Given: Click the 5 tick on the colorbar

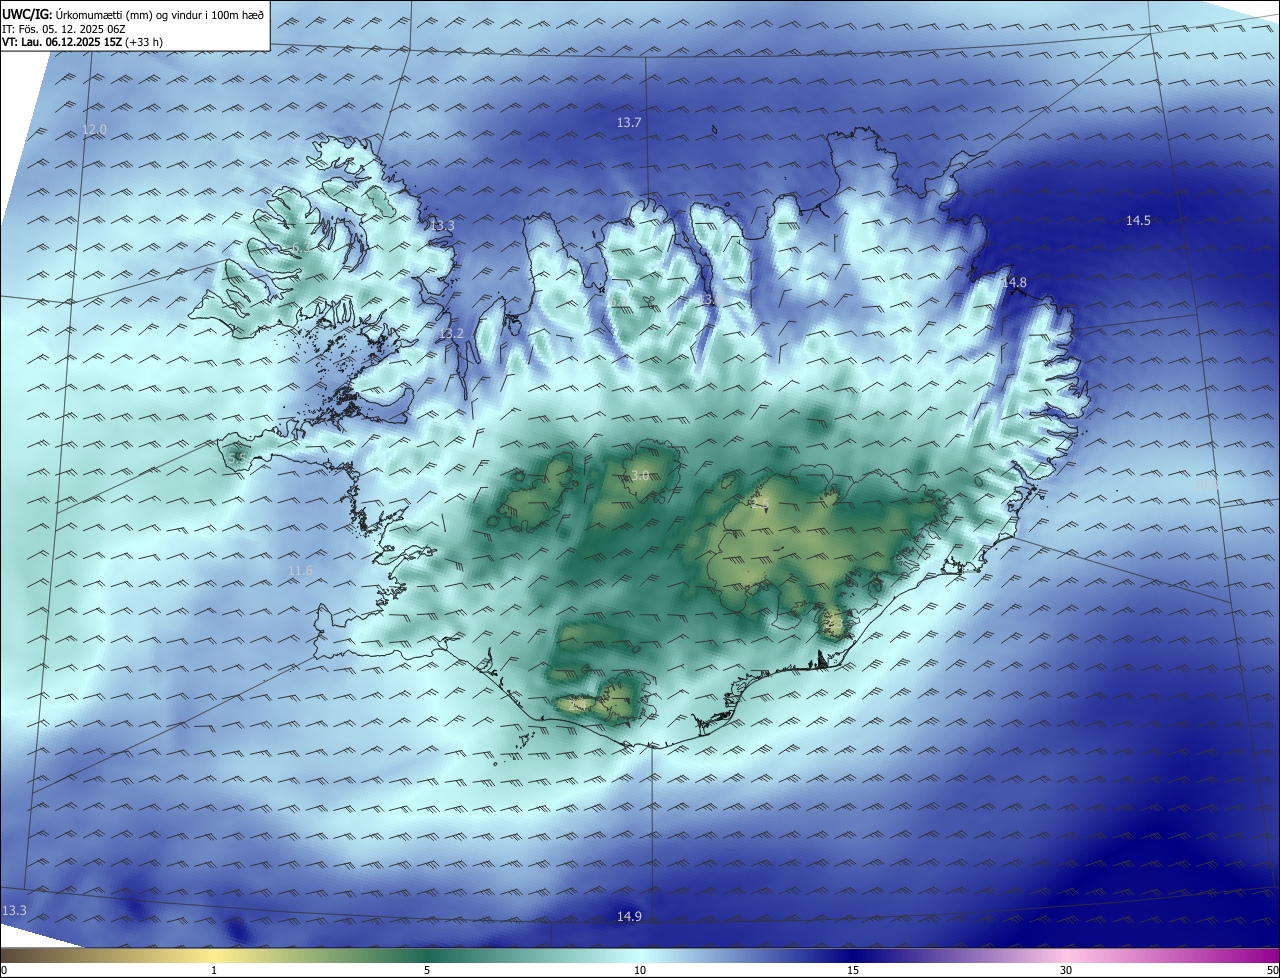Looking at the screenshot, I should pos(427,970).
